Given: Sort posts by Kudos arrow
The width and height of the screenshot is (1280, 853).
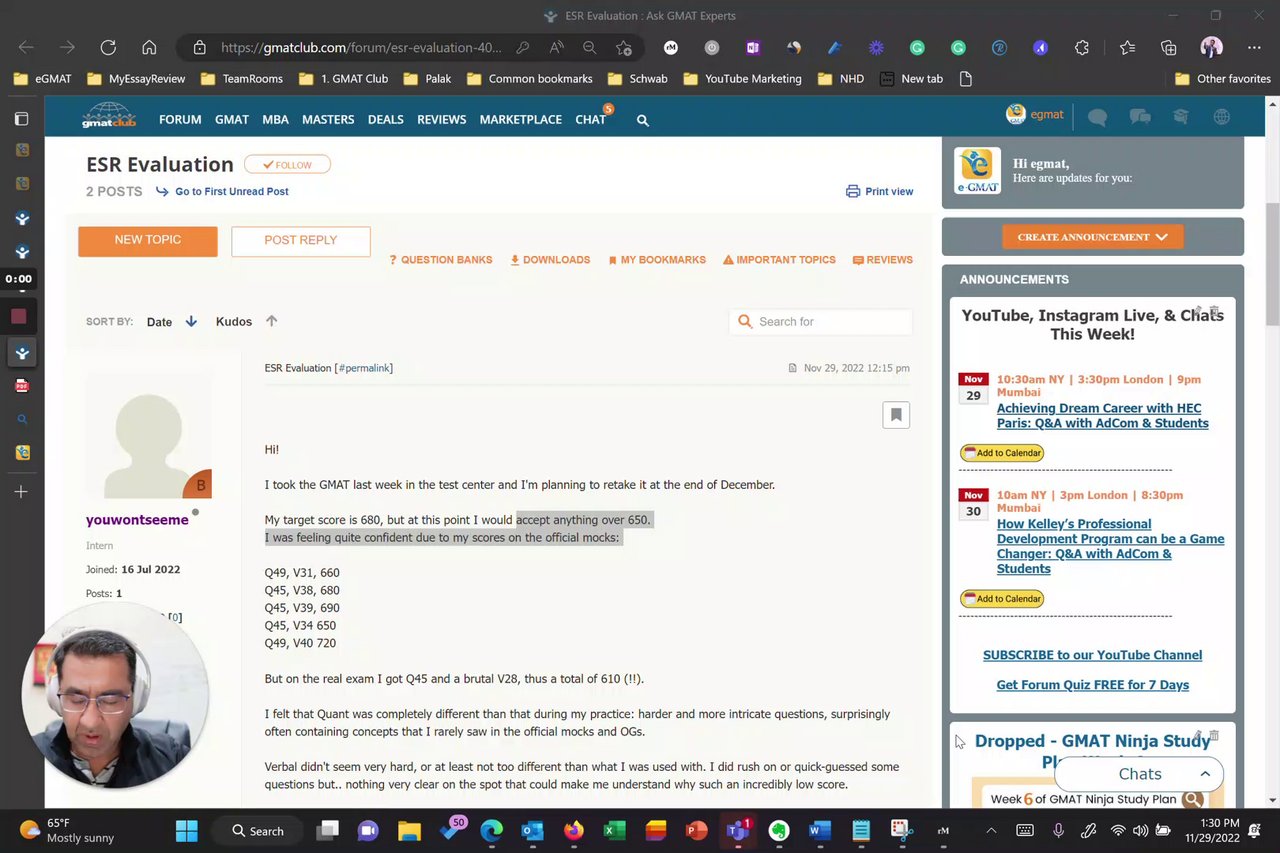Looking at the screenshot, I should (271, 322).
